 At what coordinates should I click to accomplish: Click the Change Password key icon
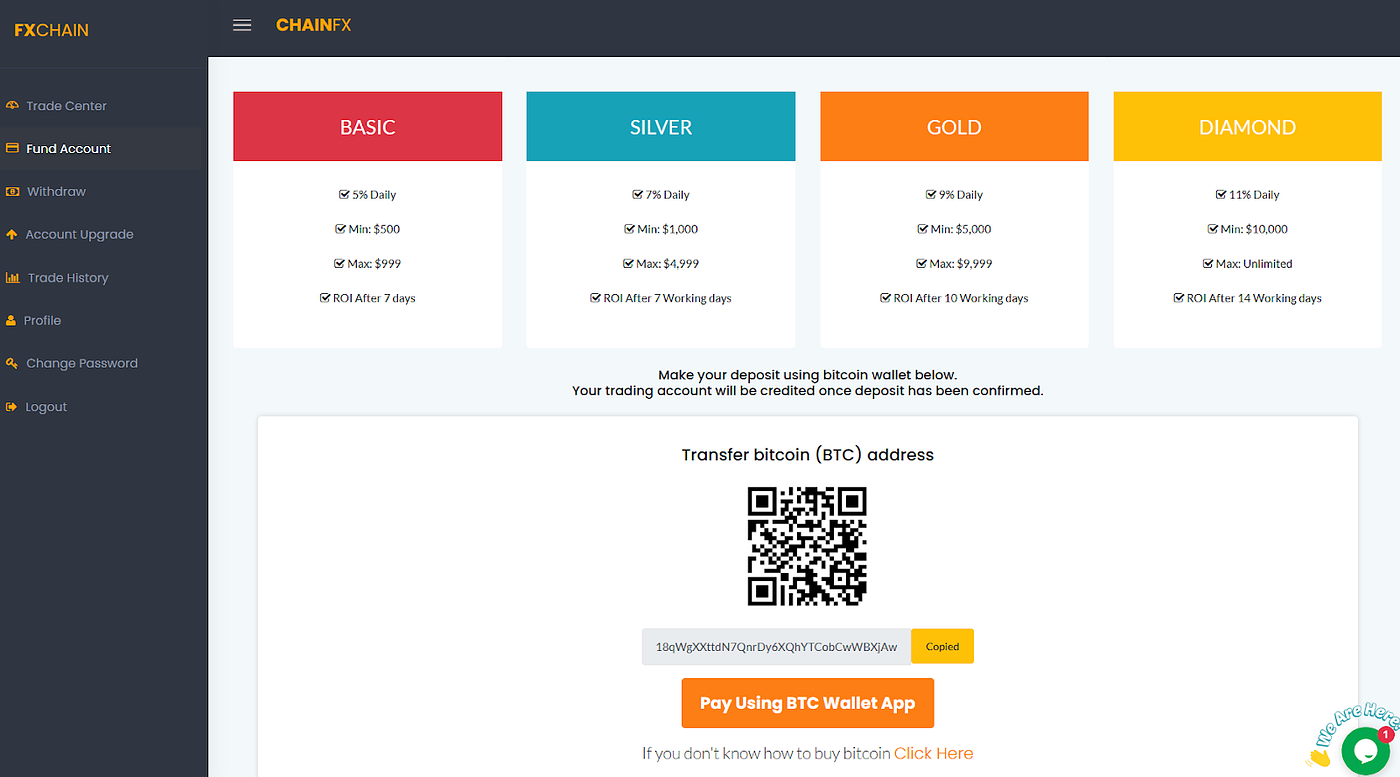pyautogui.click(x=12, y=363)
